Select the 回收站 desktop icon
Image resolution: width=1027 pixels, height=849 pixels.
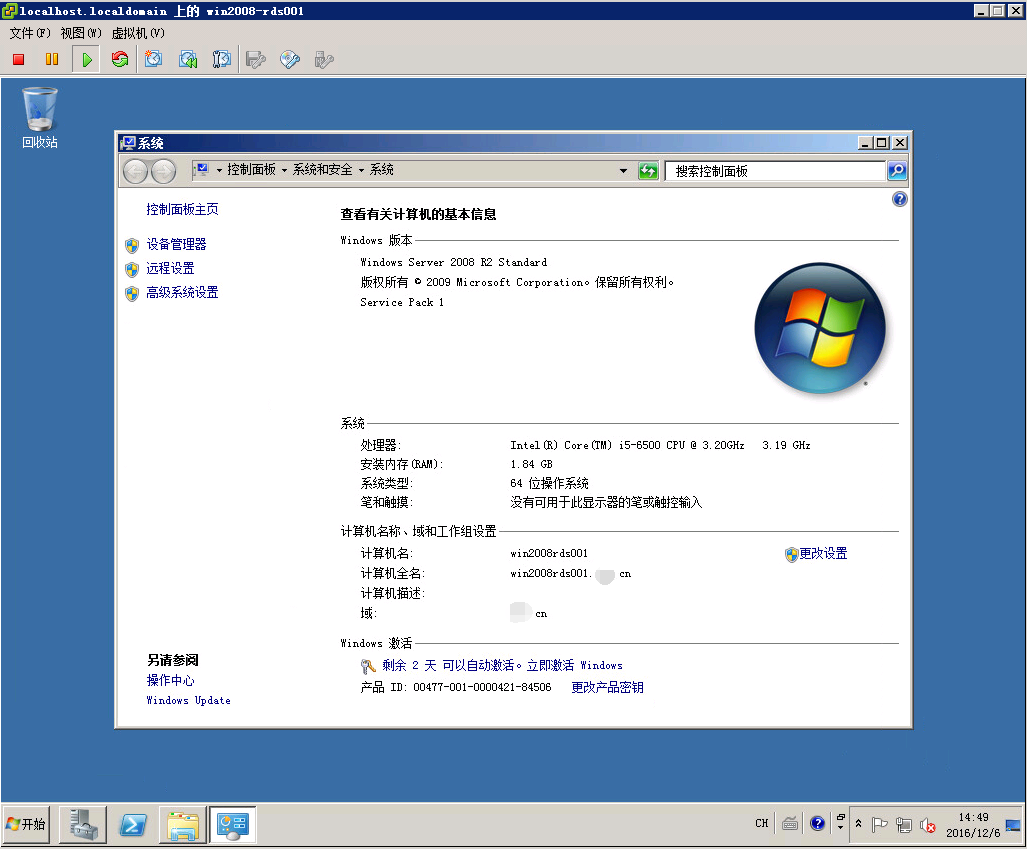click(39, 118)
